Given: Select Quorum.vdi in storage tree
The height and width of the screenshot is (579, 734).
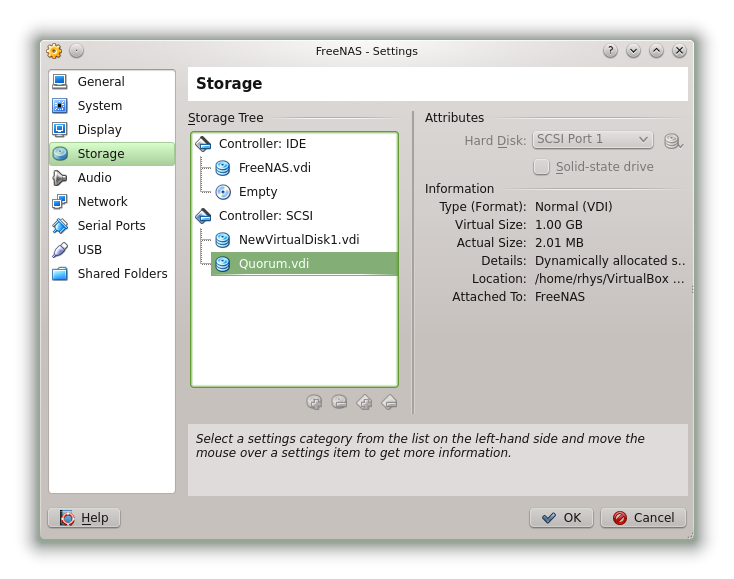Looking at the screenshot, I should click(x=304, y=264).
